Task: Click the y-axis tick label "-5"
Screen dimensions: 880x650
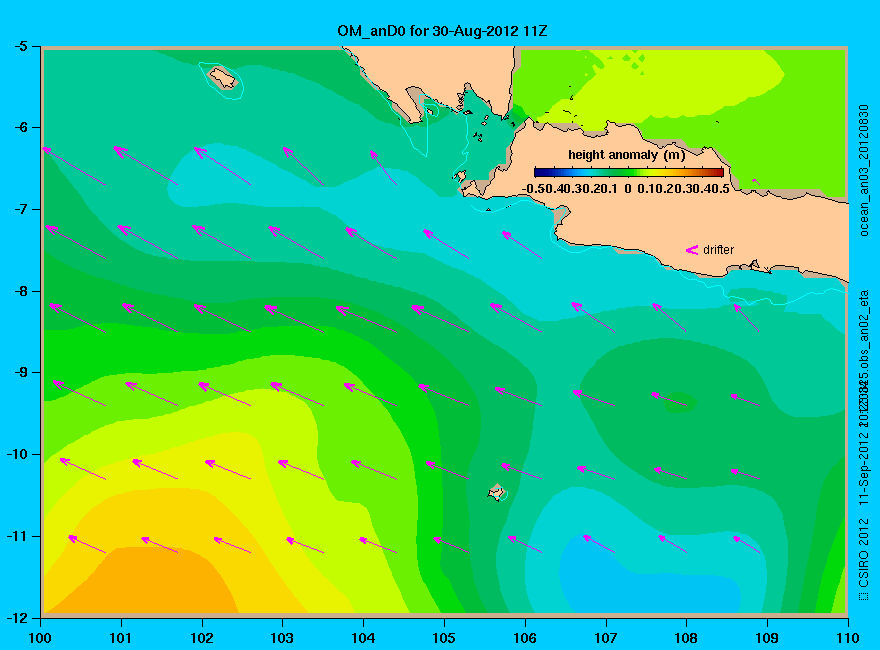Action: (20, 46)
